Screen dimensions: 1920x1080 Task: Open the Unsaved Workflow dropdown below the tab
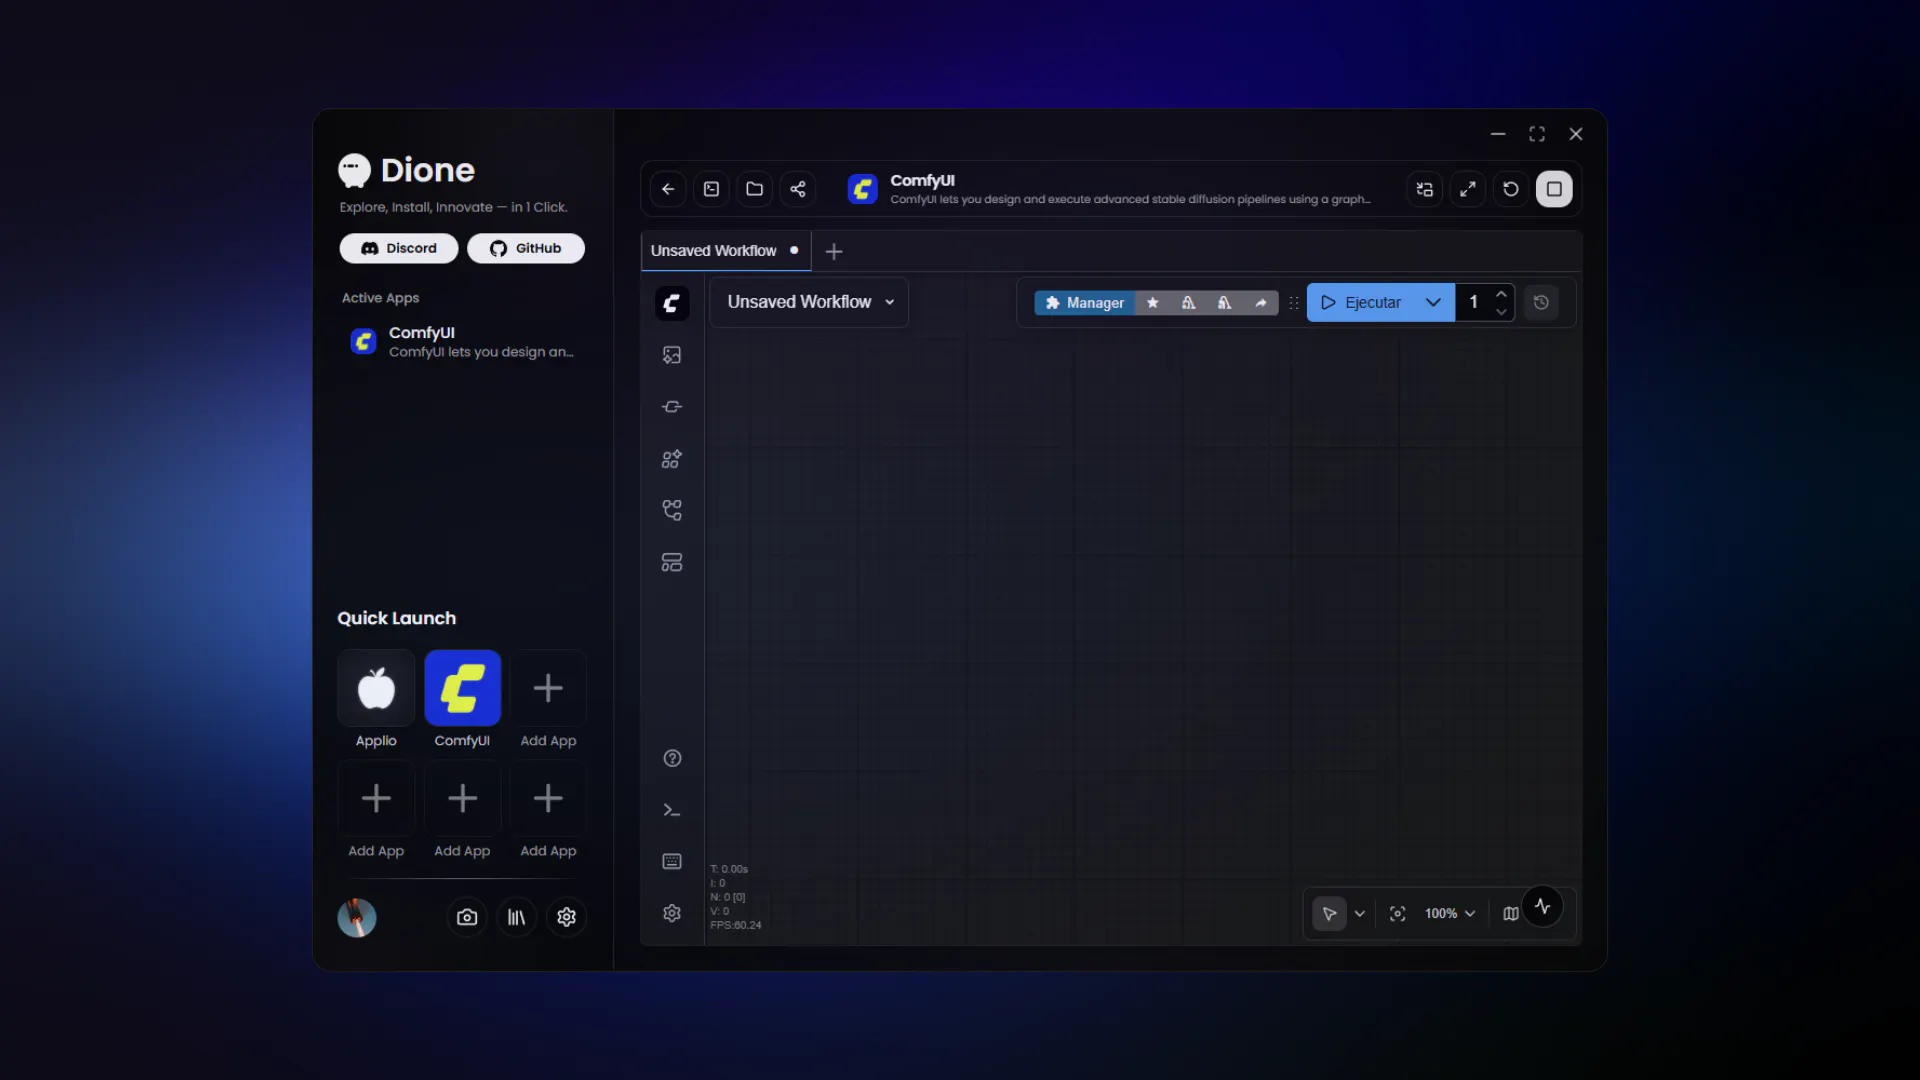pyautogui.click(x=809, y=302)
